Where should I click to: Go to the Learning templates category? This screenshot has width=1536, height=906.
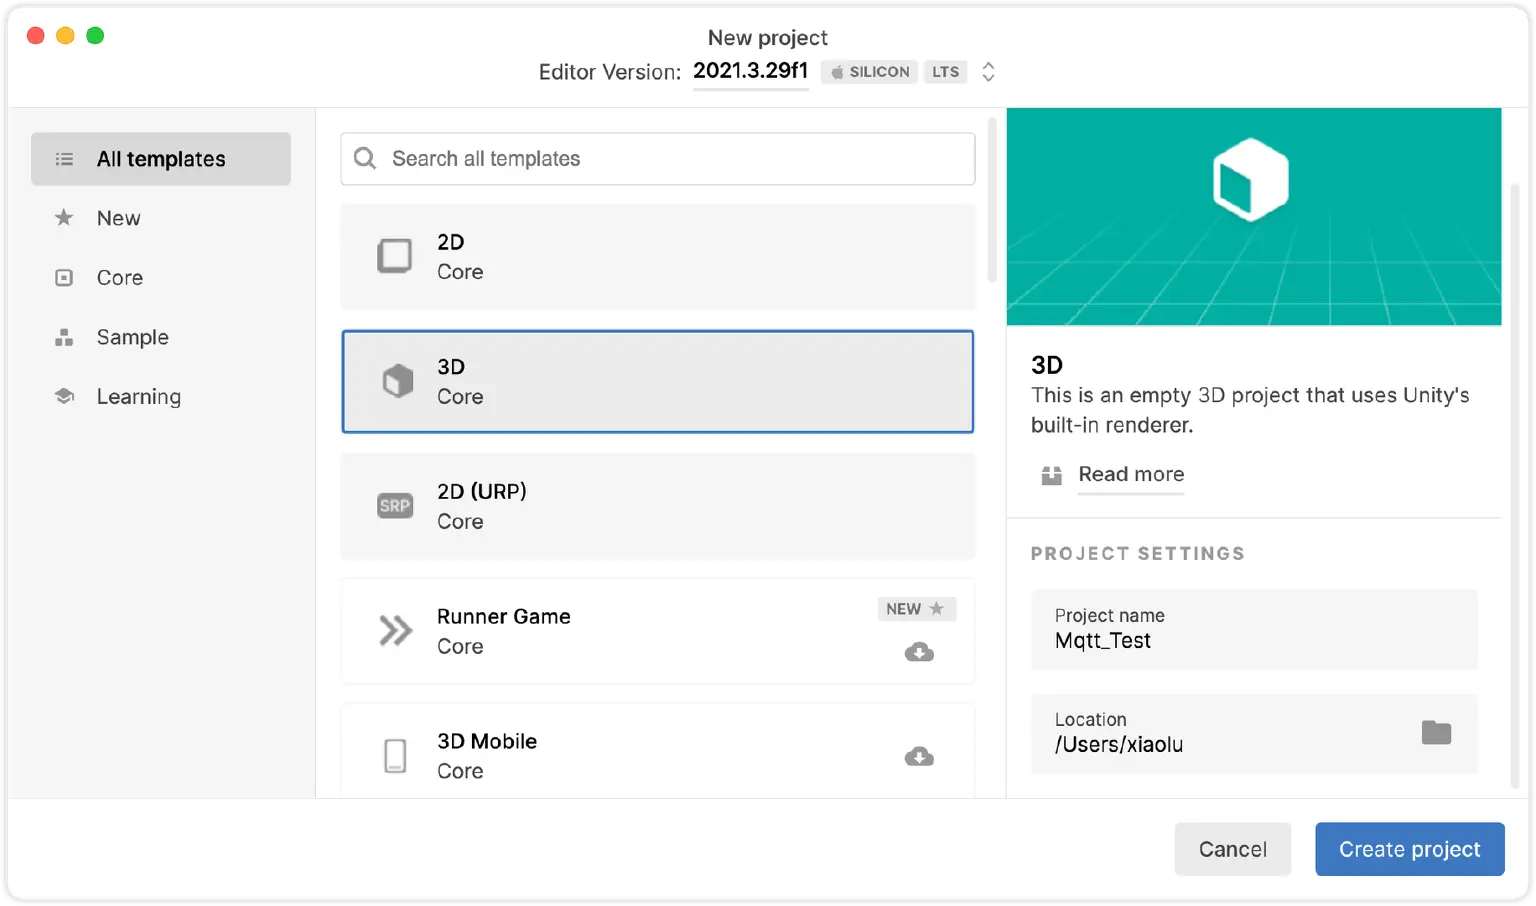138,397
